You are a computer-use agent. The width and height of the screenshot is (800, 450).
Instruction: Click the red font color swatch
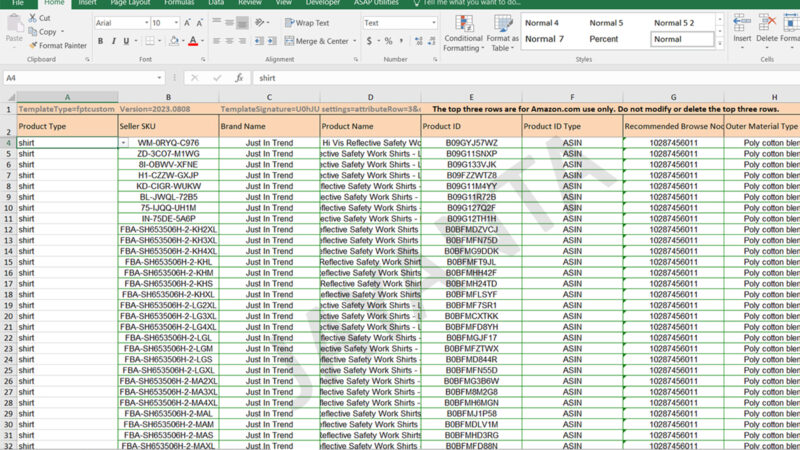coord(193,41)
